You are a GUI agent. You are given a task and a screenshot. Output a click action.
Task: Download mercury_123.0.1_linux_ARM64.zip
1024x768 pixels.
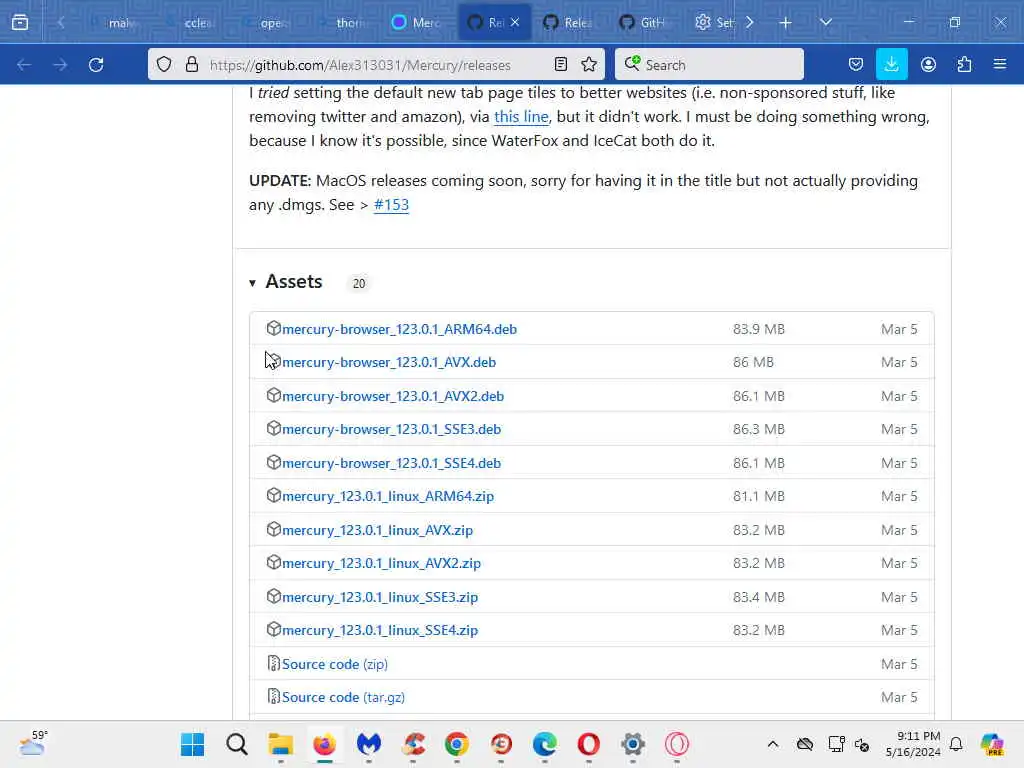388,496
